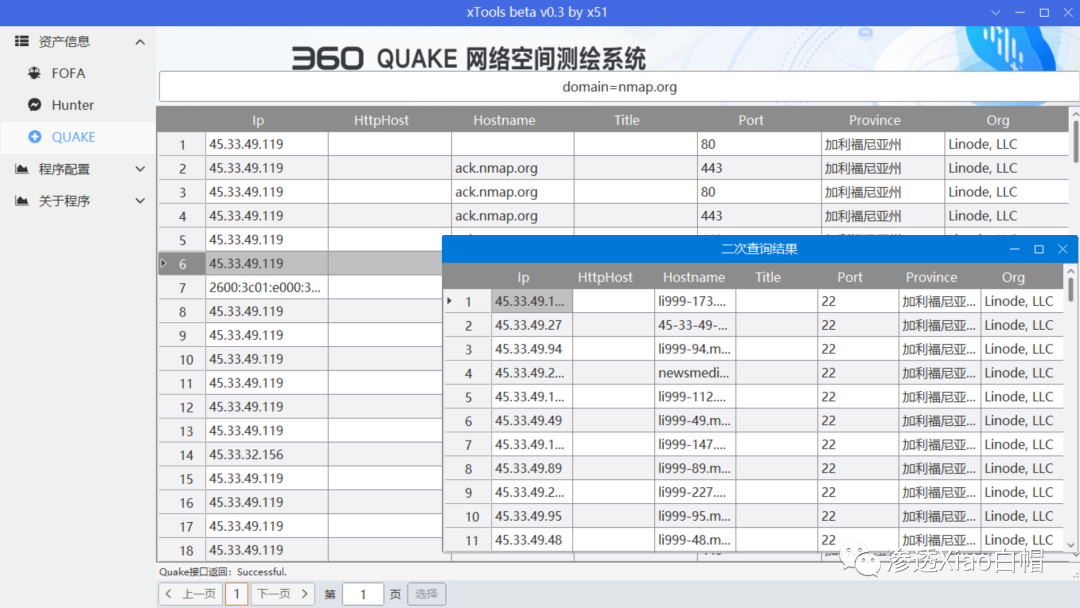Screen dimensions: 1080x608
Task: Sort main table by Org column
Action: click(x=997, y=120)
